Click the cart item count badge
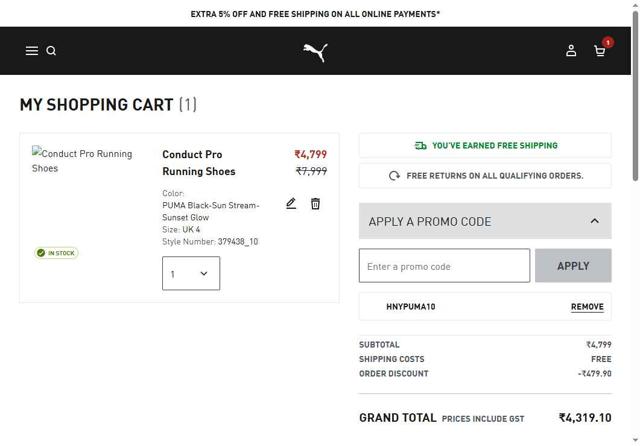 coord(608,42)
